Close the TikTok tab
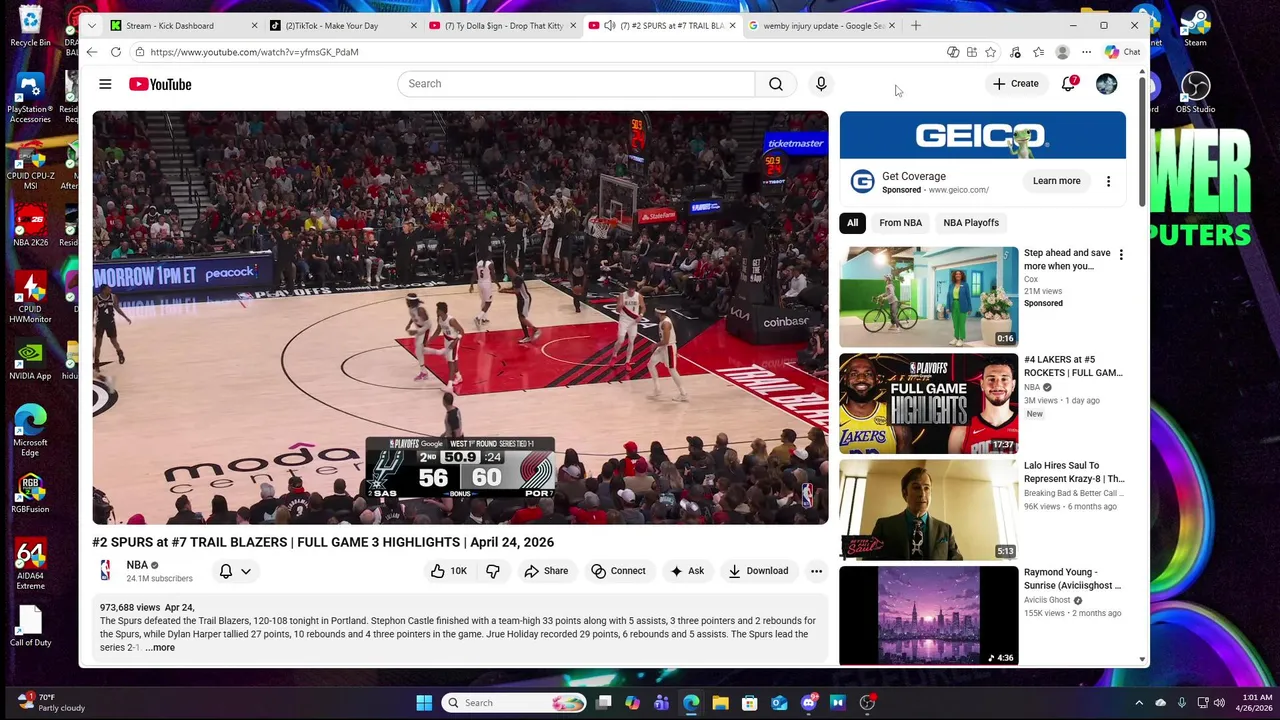The width and height of the screenshot is (1280, 720). click(x=414, y=26)
